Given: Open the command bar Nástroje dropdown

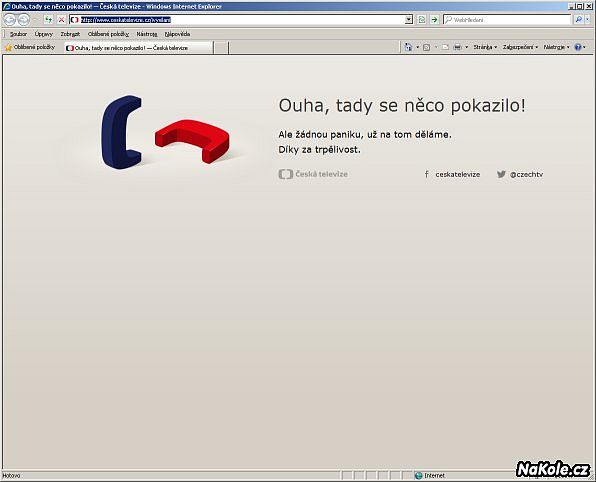Looking at the screenshot, I should click(x=556, y=47).
